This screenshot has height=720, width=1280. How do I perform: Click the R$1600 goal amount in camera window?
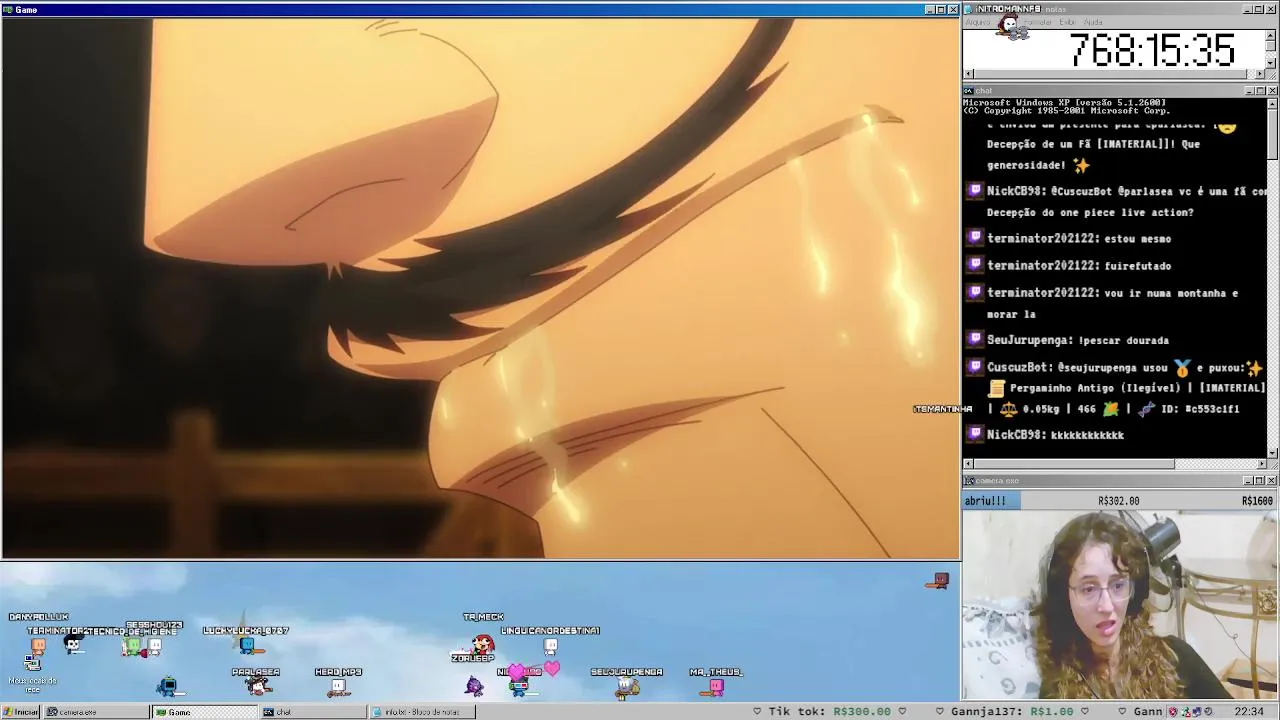coord(1257,501)
